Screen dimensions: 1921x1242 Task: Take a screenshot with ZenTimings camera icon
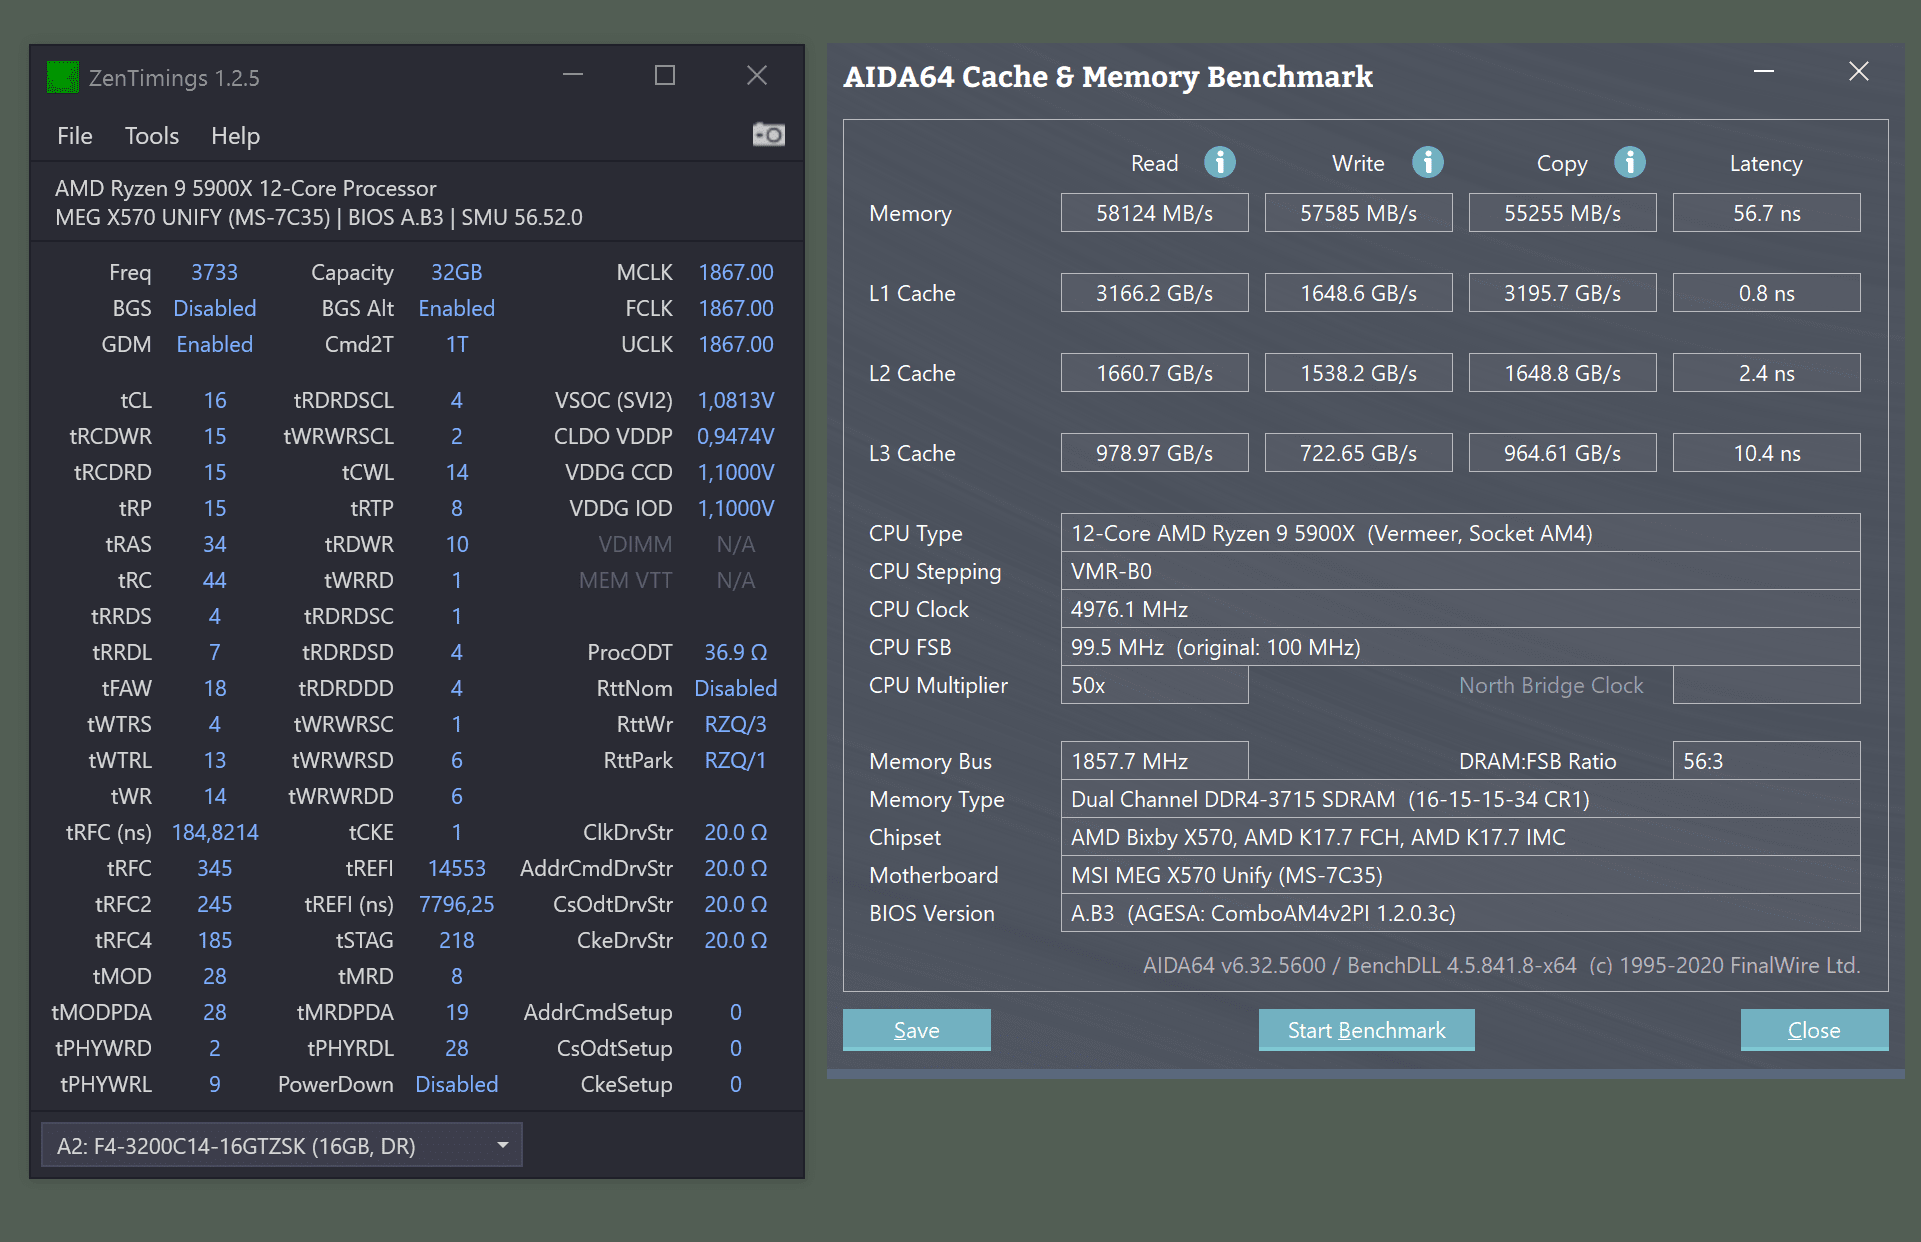click(768, 134)
